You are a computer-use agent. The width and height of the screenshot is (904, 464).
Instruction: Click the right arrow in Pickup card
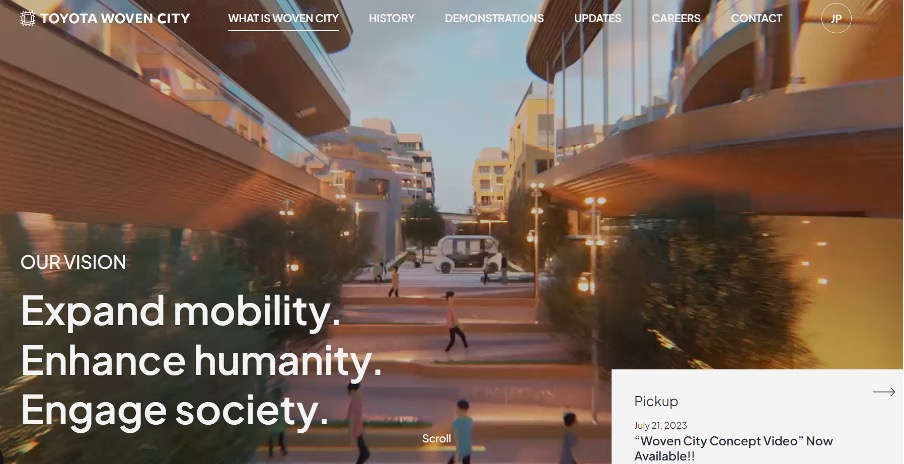tap(884, 392)
